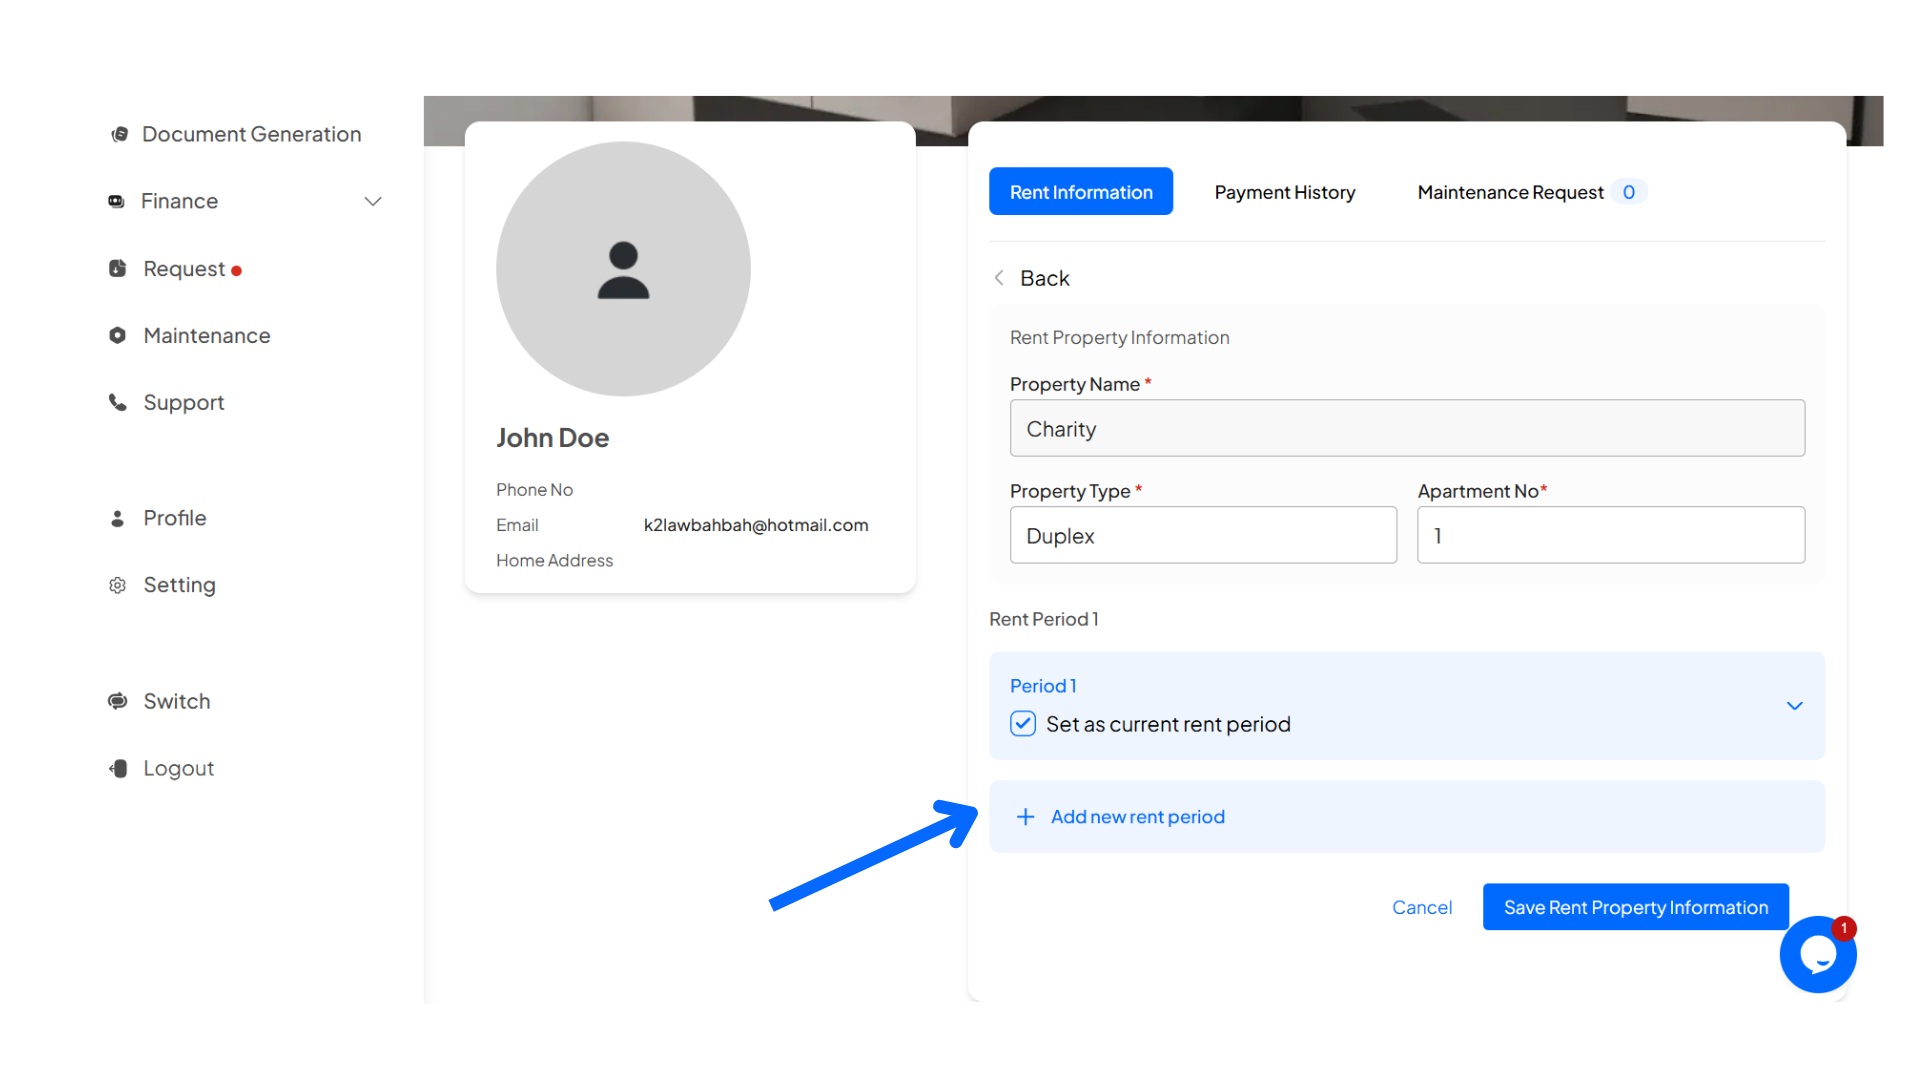Image resolution: width=1920 pixels, height=1080 pixels.
Task: Click the Property Name field
Action: tap(1407, 428)
